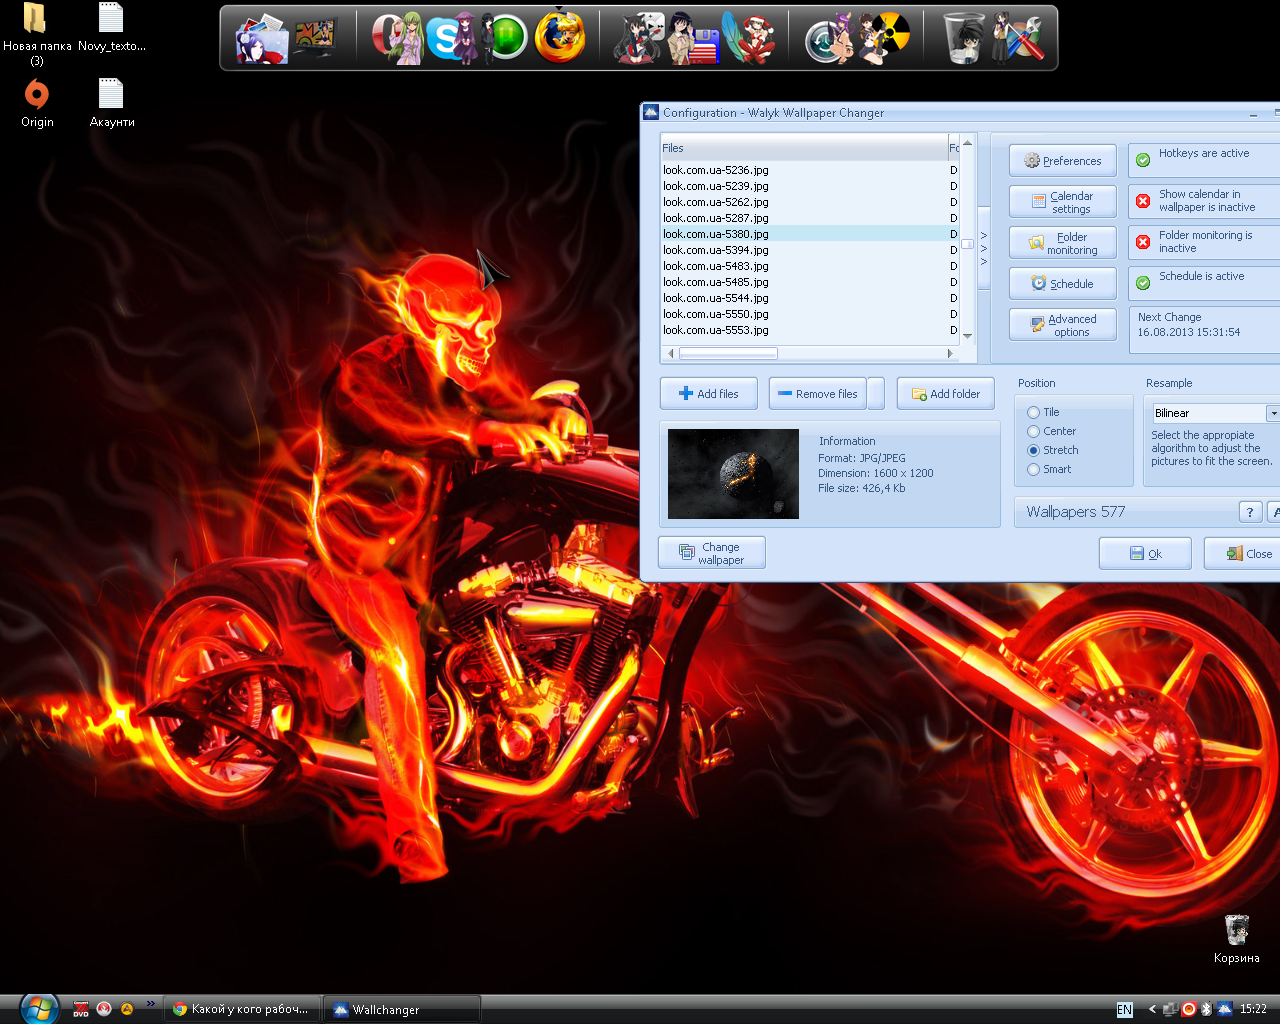Viewport: 1280px width, 1024px height.
Task: Click Change wallpaper button
Action: [712, 553]
